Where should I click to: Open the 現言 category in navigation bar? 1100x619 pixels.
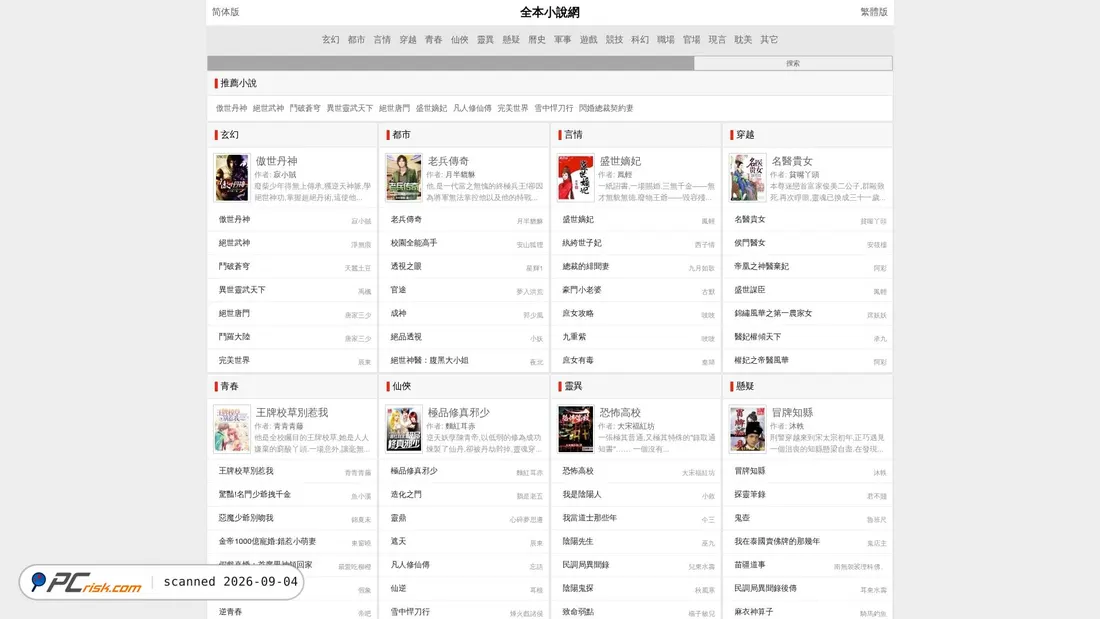pos(717,40)
